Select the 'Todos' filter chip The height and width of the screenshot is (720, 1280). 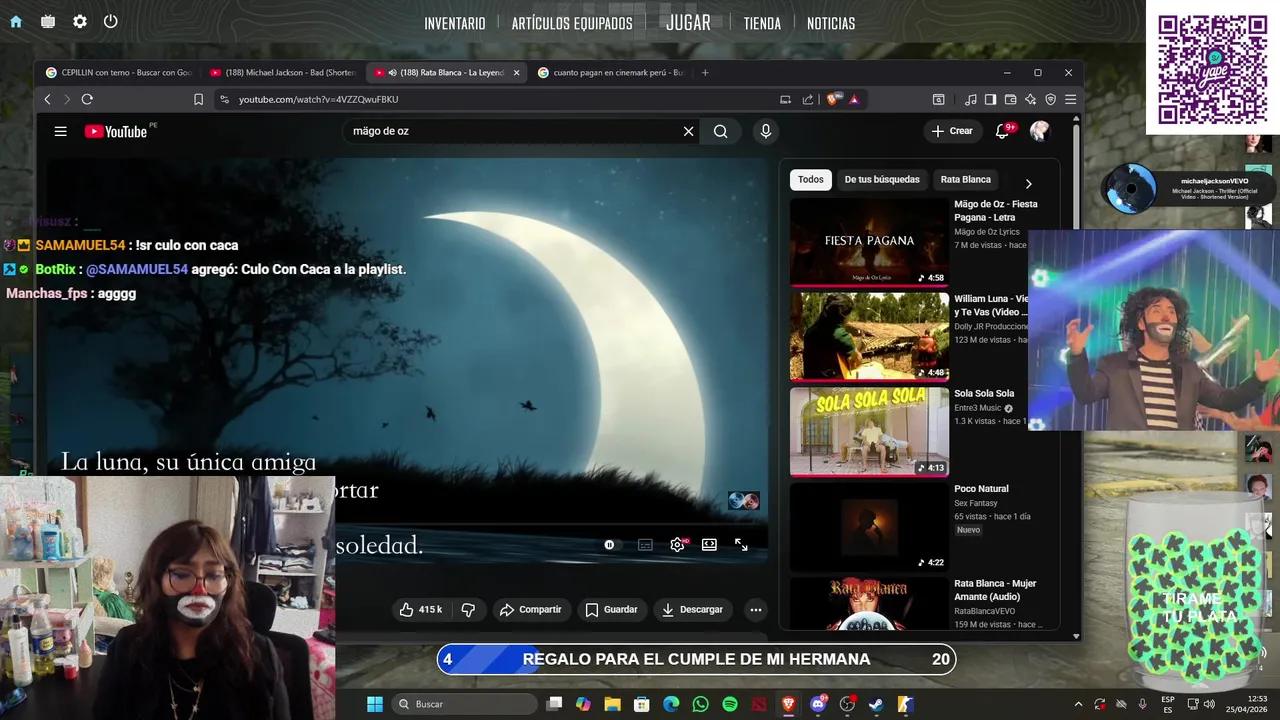pyautogui.click(x=811, y=180)
